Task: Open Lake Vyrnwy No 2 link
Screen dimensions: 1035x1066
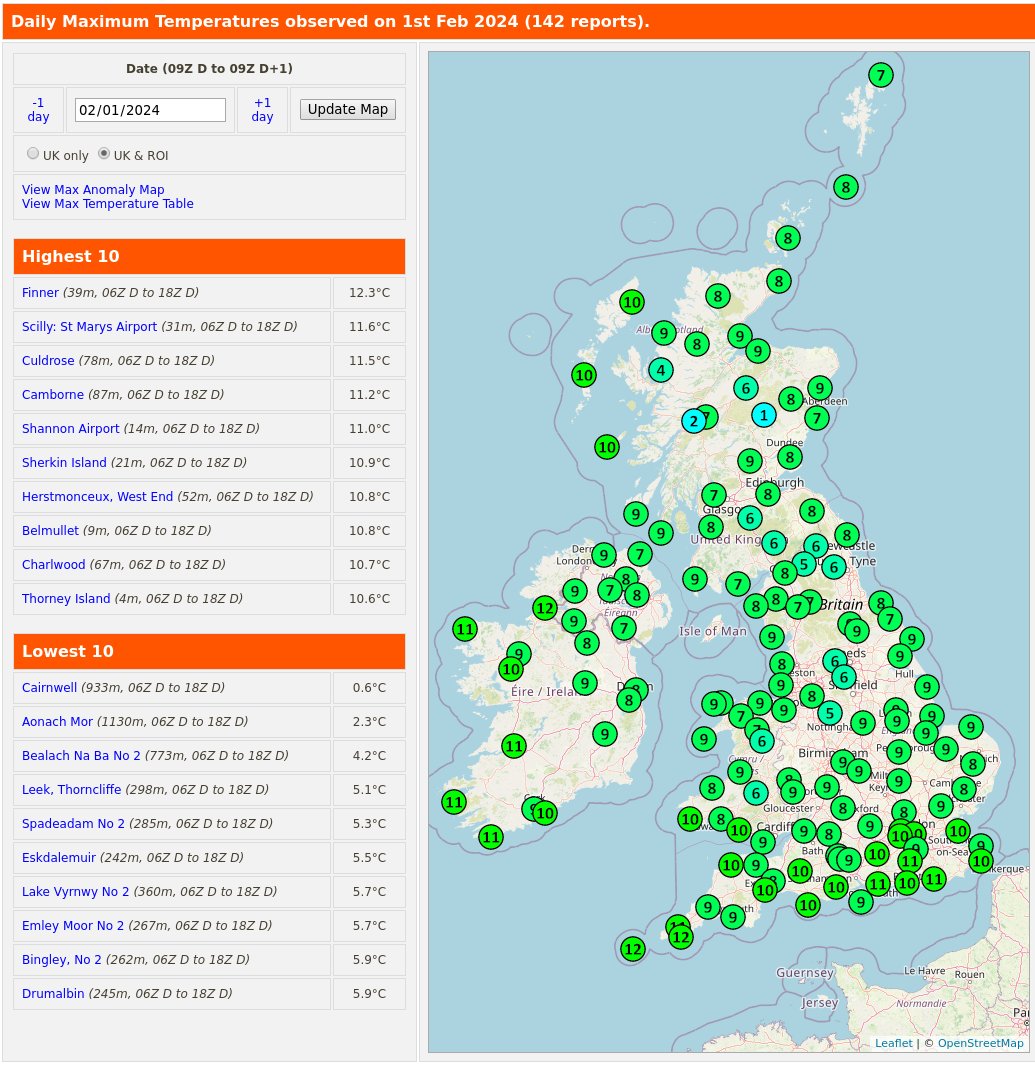Action: tap(75, 891)
